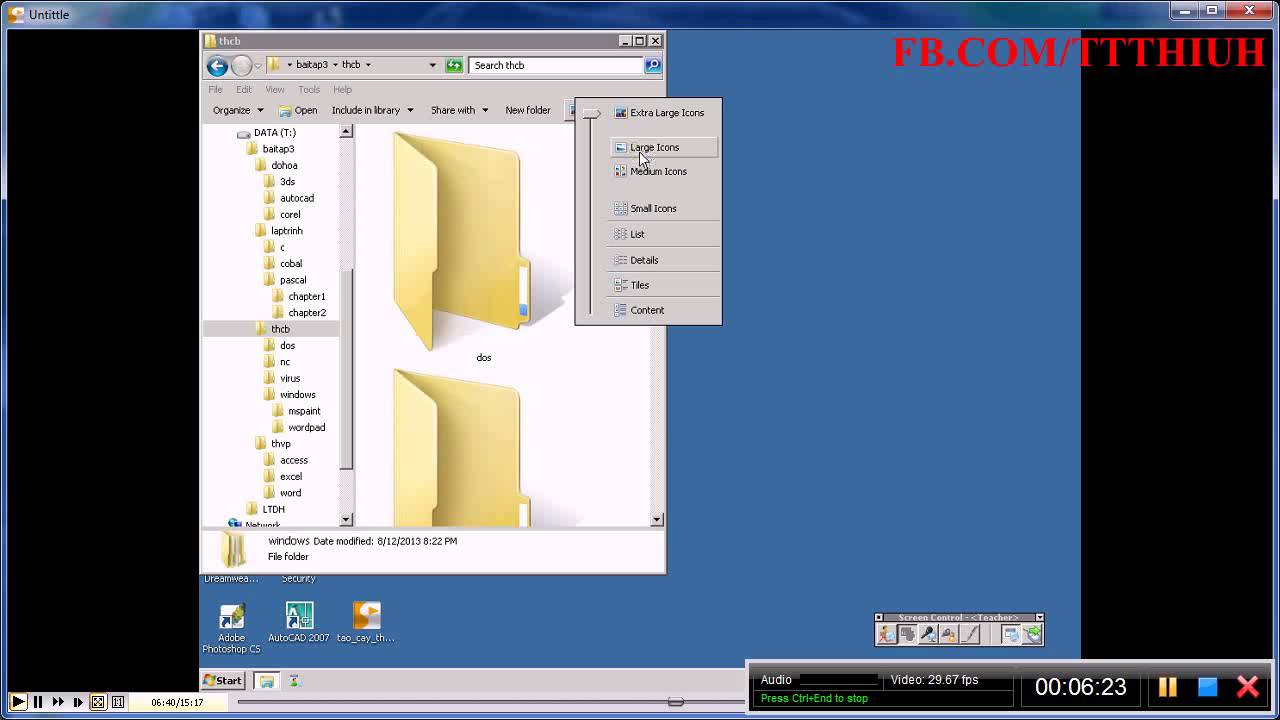Click file pane scroll down arrow
The height and width of the screenshot is (720, 1280).
657,519
